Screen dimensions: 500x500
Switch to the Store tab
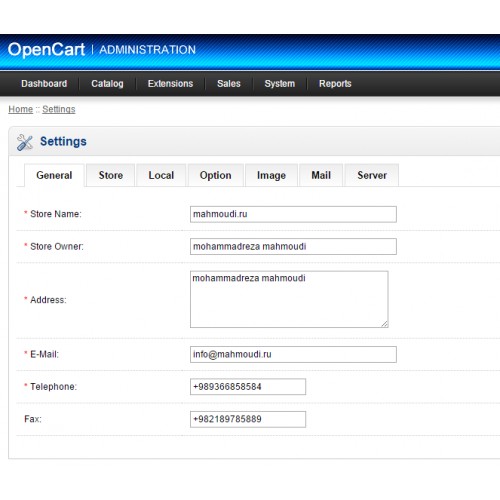click(x=111, y=175)
